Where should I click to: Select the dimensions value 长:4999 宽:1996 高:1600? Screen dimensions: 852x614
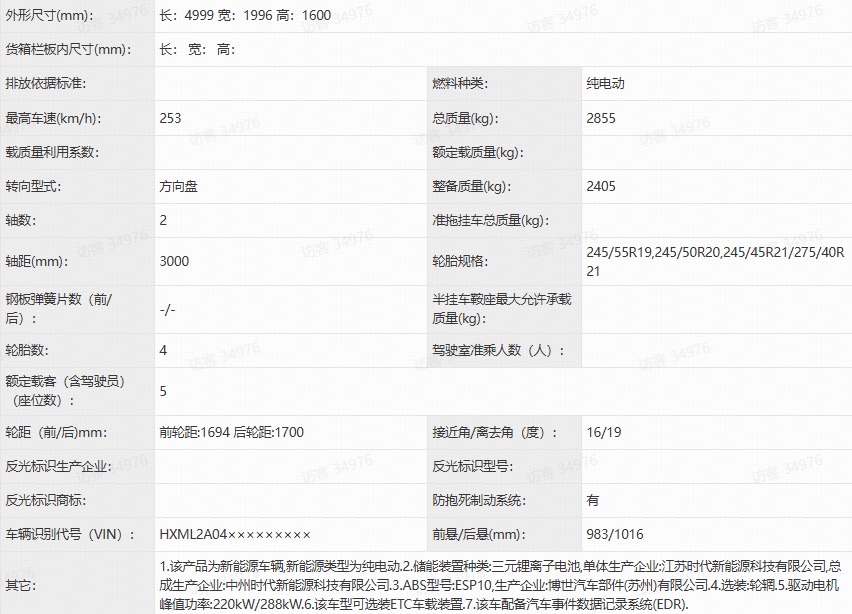pyautogui.click(x=245, y=15)
